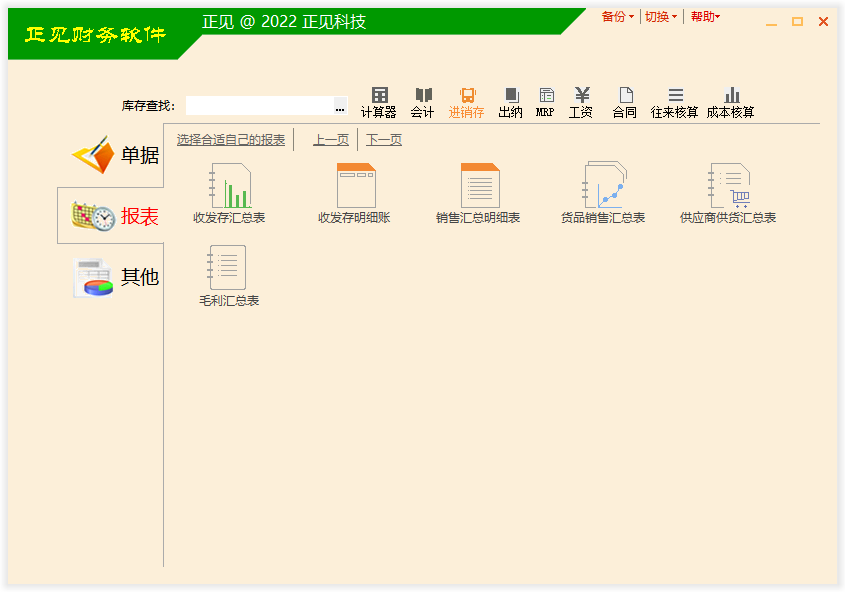The image size is (845, 592).
Task: Open the 计算器 calculator tool
Action: (379, 103)
